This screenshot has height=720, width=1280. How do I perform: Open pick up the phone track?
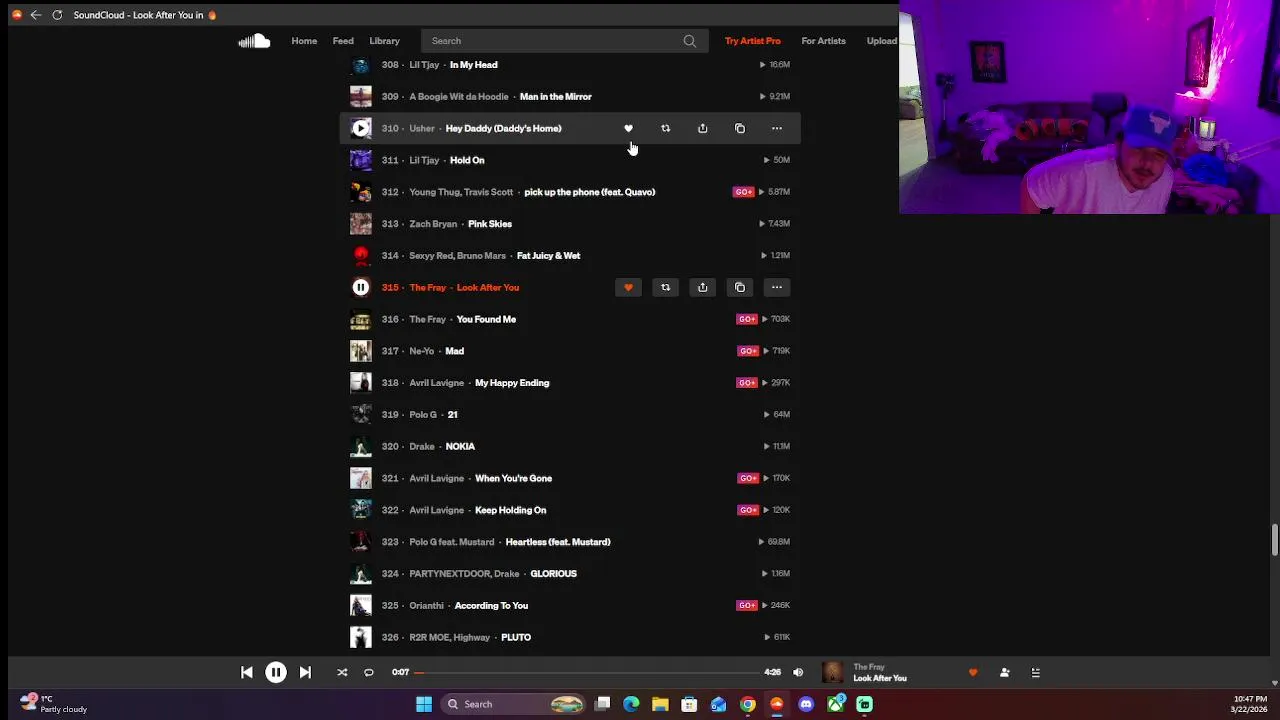pos(589,192)
